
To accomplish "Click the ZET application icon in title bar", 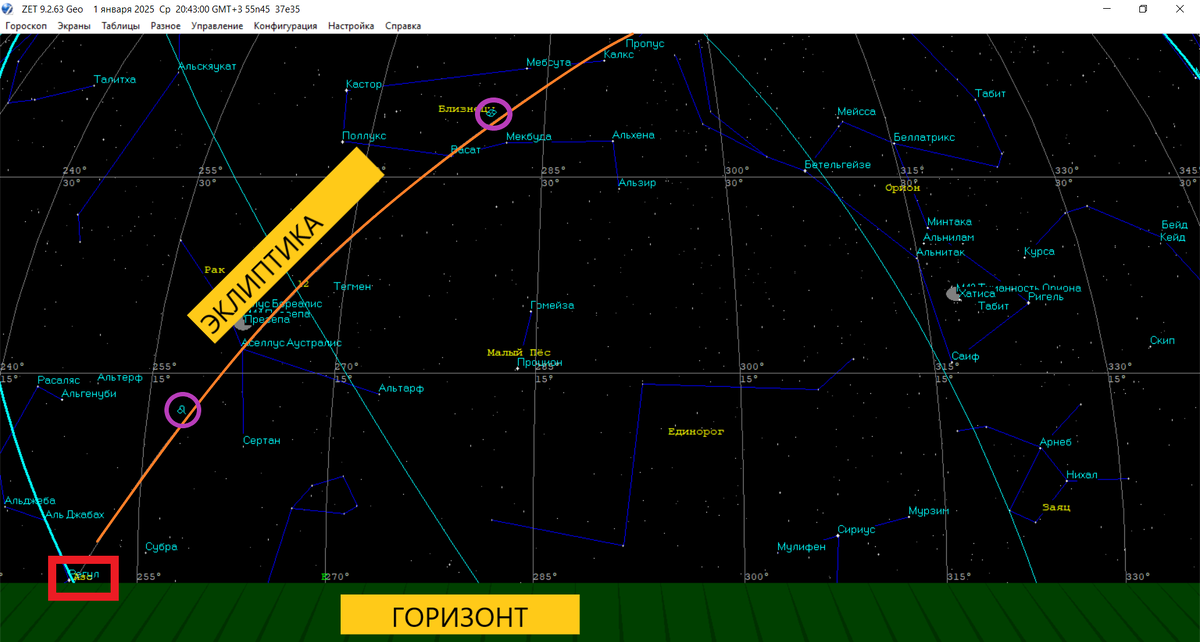I will tap(9, 9).
